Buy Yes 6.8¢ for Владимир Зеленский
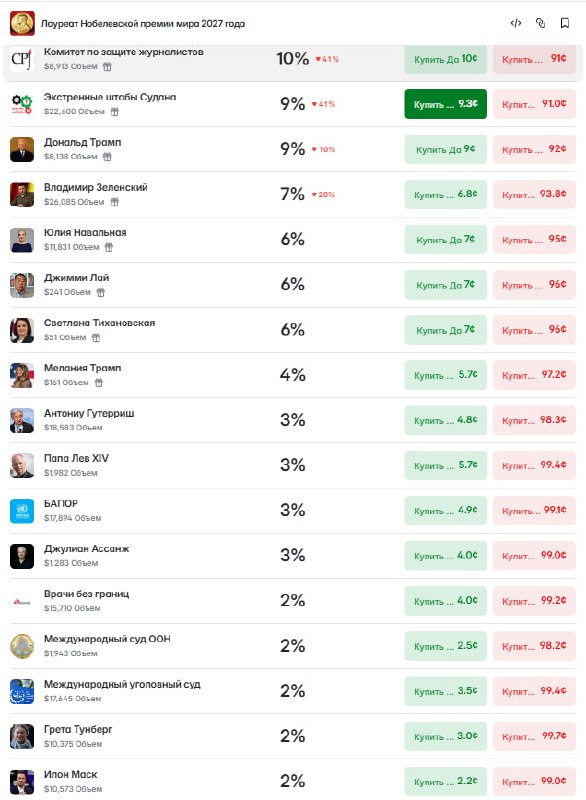 point(445,194)
